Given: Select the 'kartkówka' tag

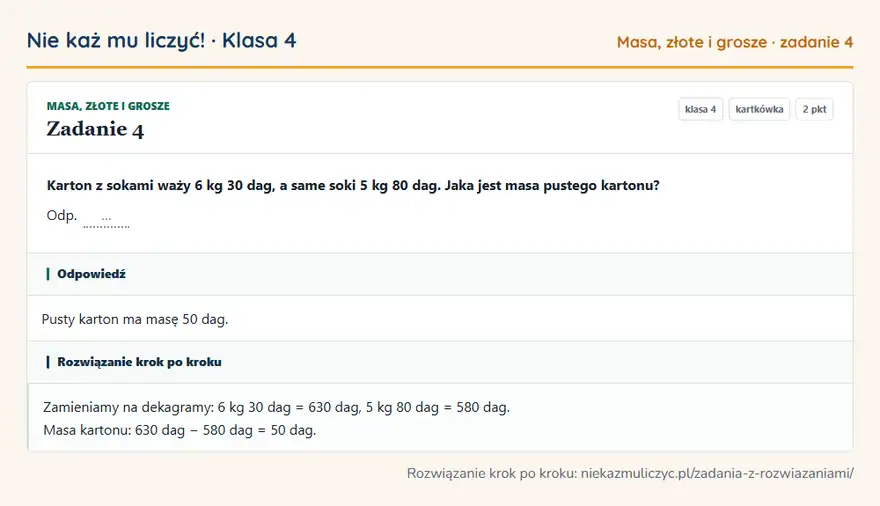Looking at the screenshot, I should (x=759, y=109).
